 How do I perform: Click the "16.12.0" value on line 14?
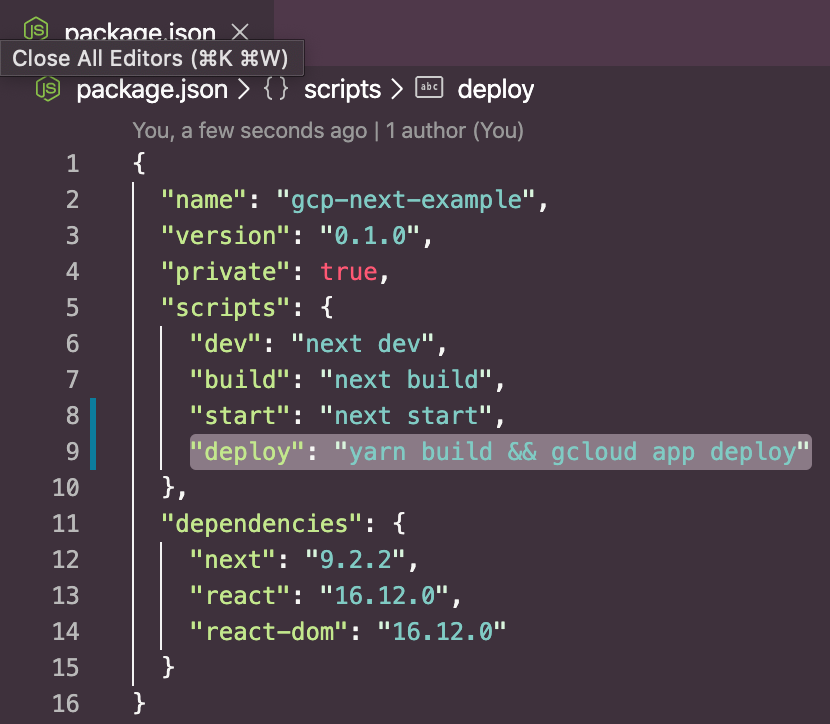(x=441, y=631)
